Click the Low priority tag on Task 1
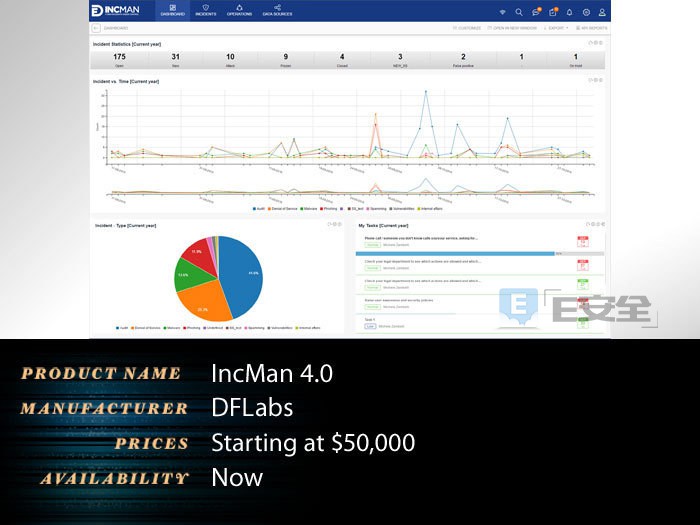The image size is (700, 525). pos(370,326)
